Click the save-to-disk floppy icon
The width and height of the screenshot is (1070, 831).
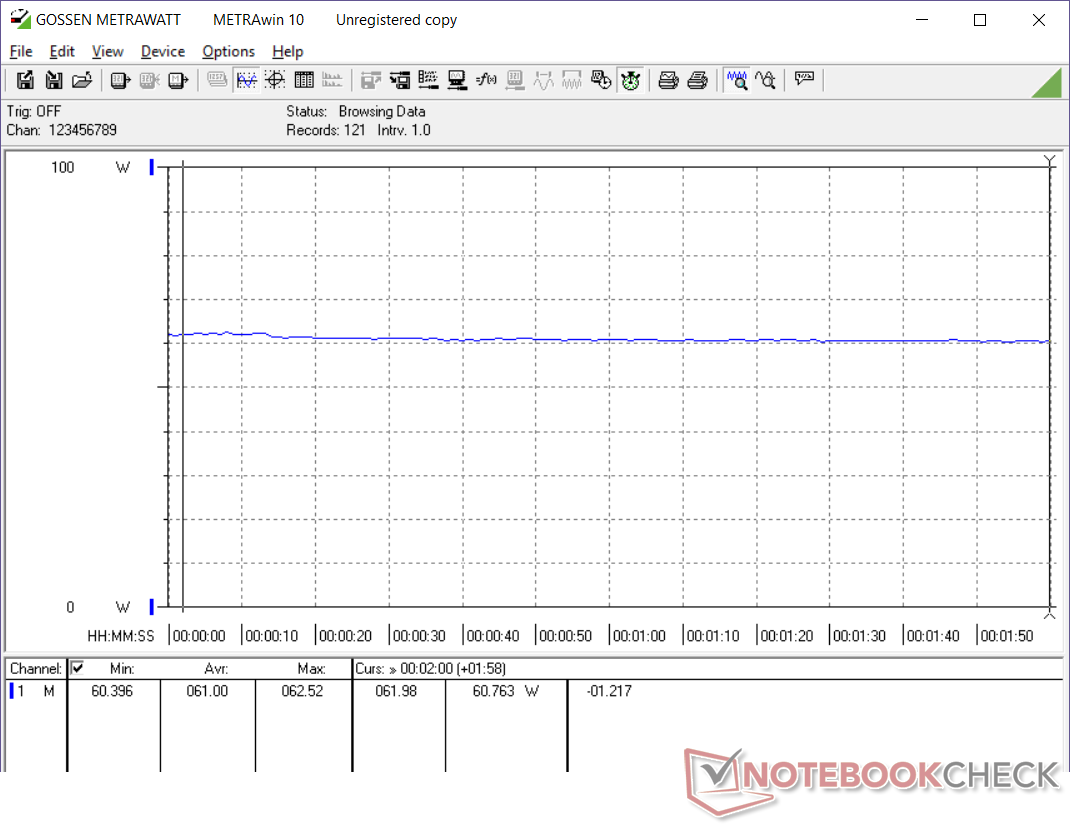25,81
